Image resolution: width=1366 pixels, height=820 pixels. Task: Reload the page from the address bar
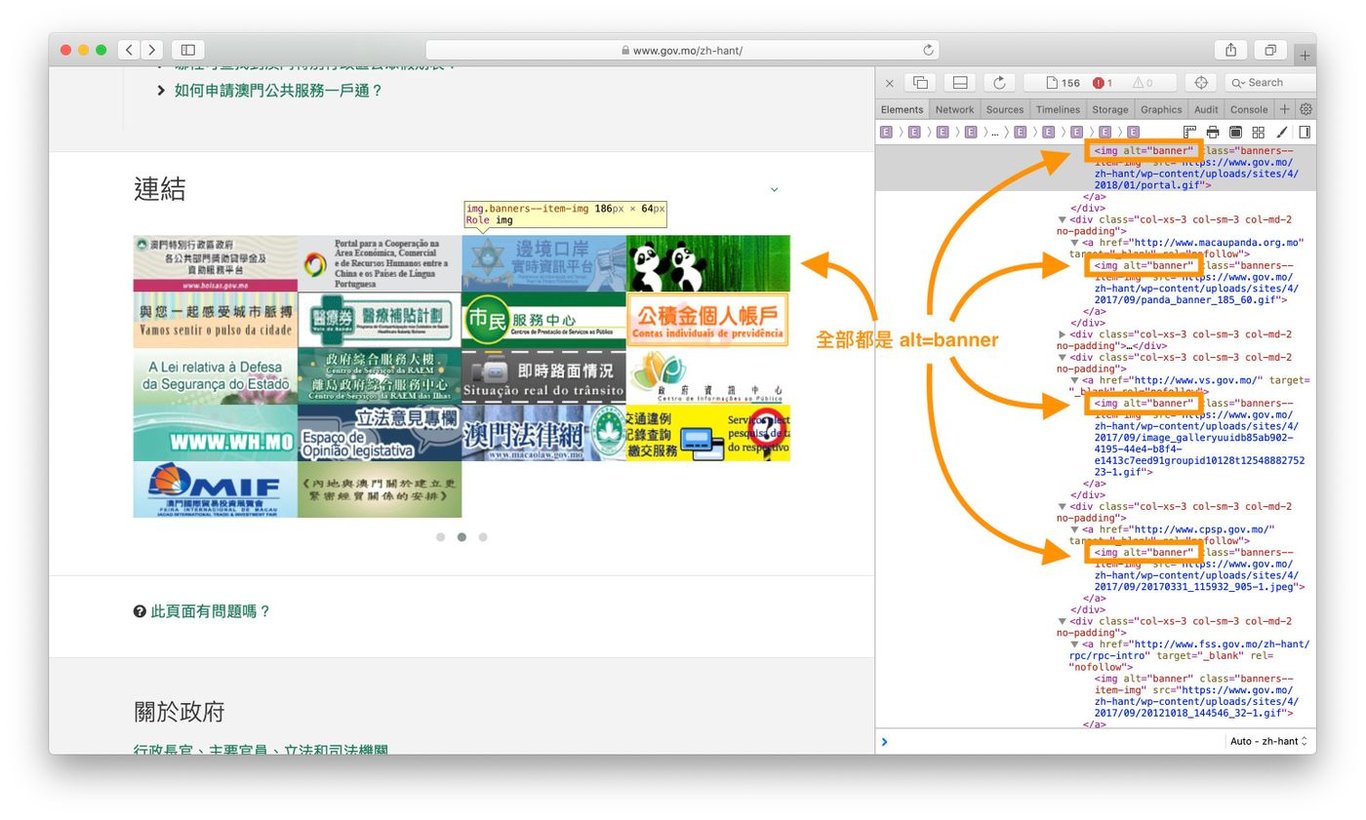pyautogui.click(x=929, y=50)
